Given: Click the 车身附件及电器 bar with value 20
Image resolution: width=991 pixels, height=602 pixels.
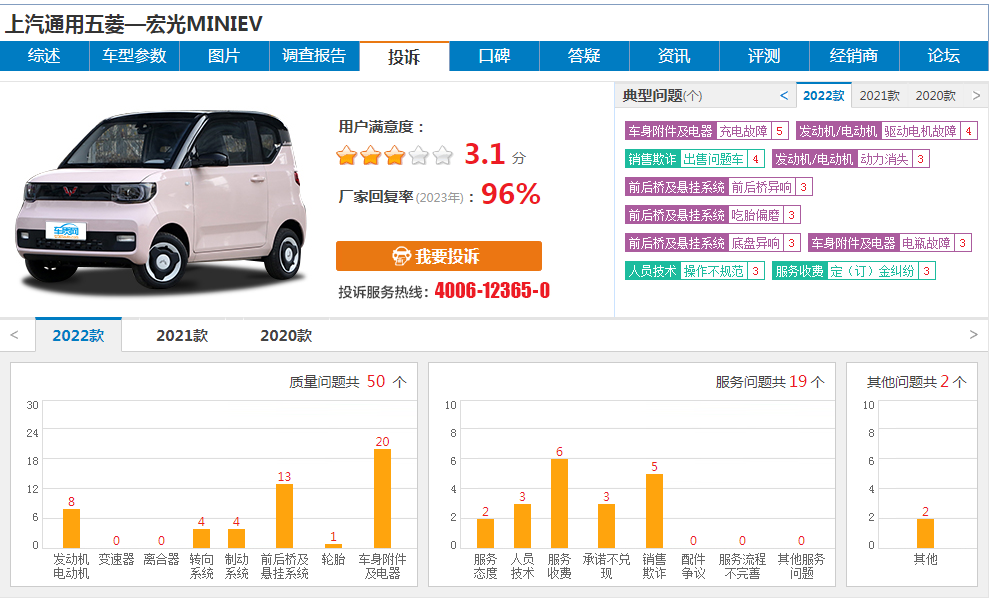Looking at the screenshot, I should (x=382, y=498).
